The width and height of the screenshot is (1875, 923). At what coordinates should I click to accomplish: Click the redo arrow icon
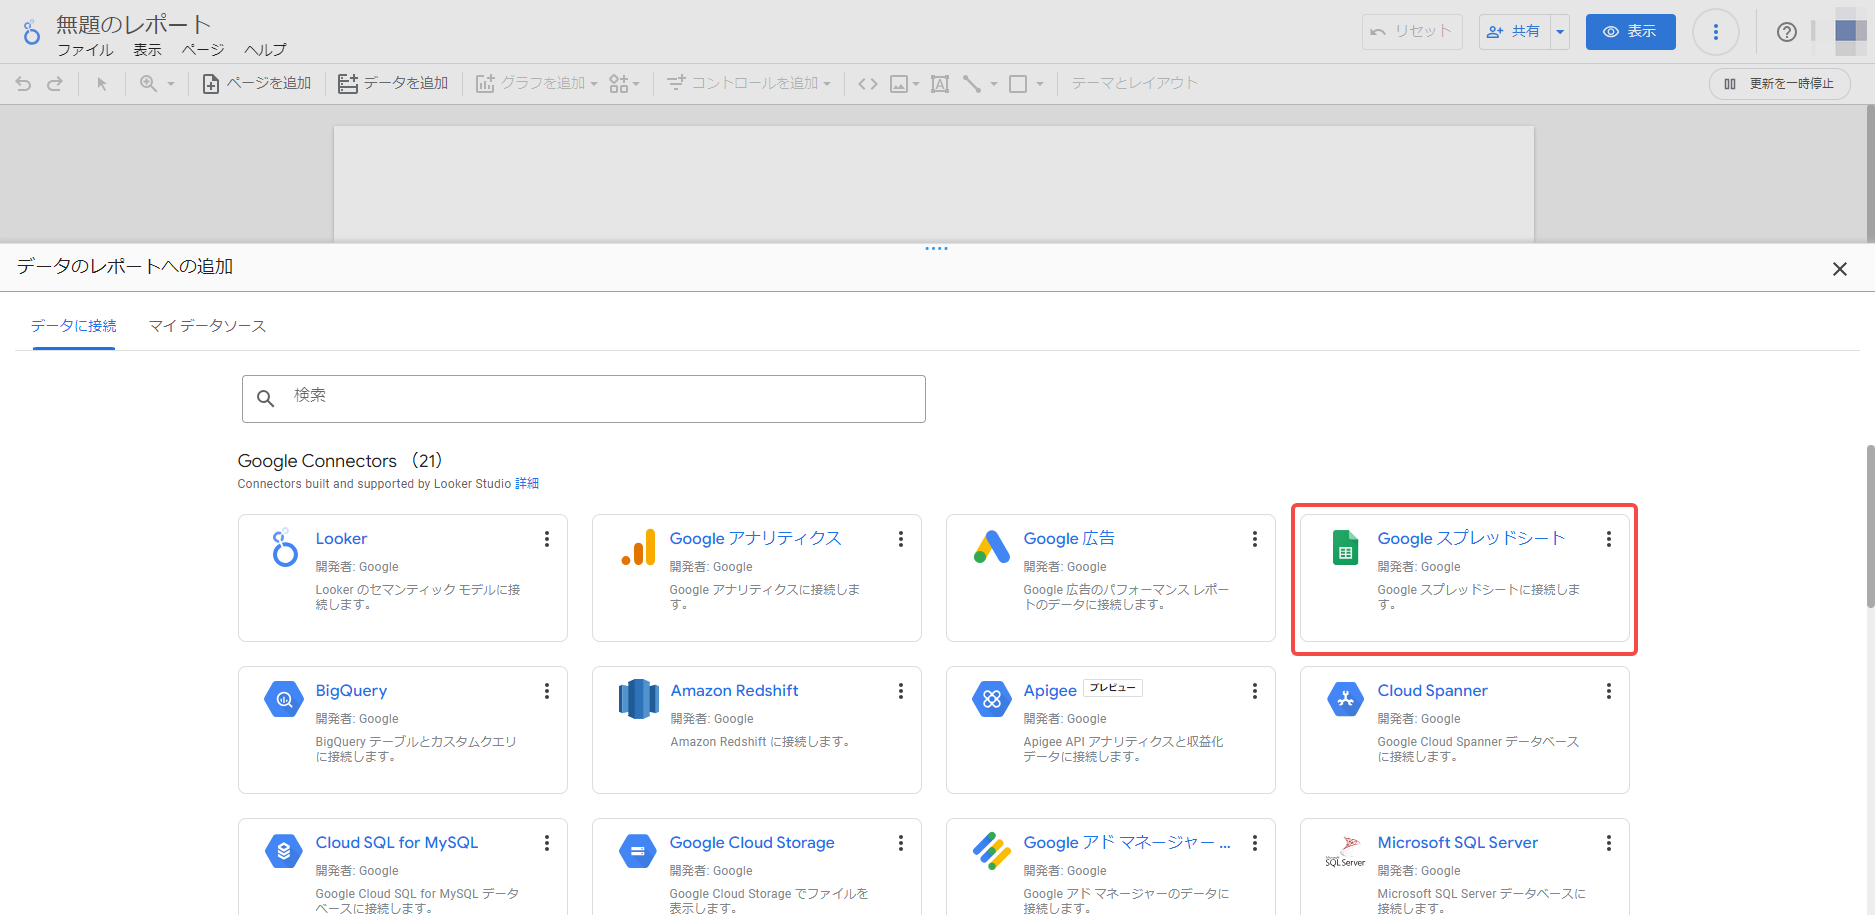coord(55,84)
